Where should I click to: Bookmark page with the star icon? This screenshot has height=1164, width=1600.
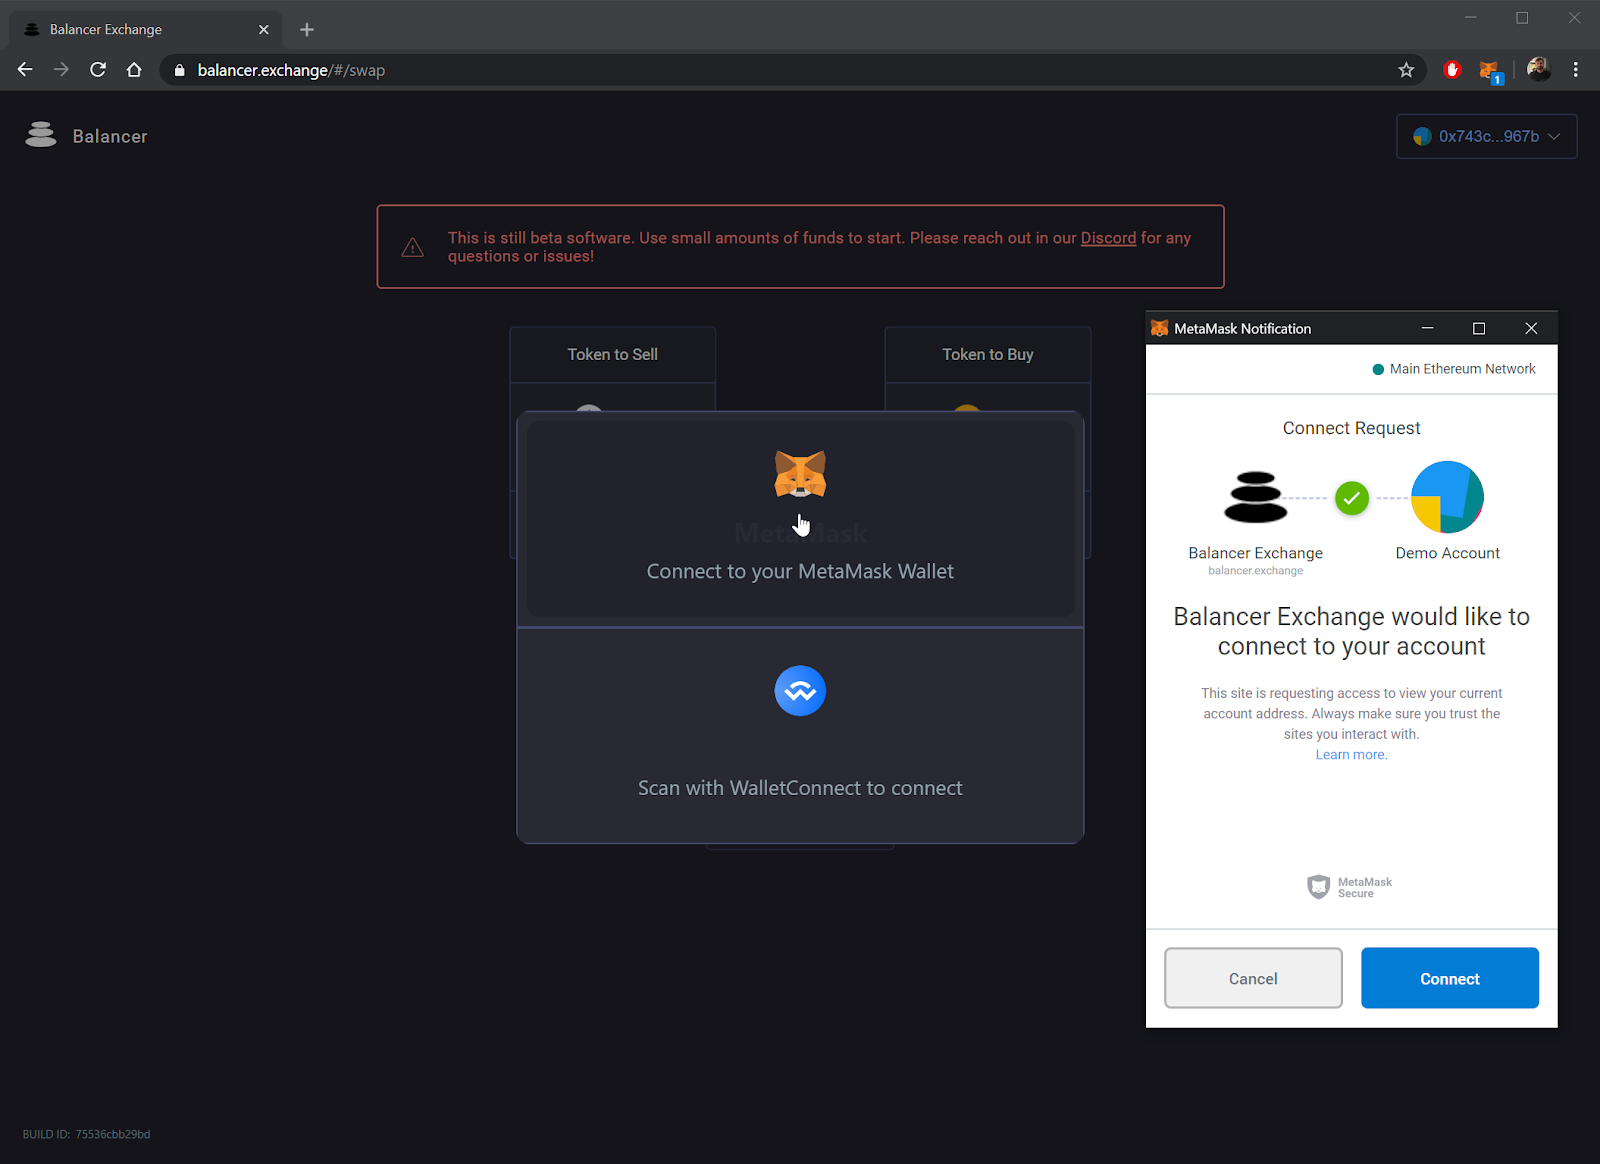1406,70
